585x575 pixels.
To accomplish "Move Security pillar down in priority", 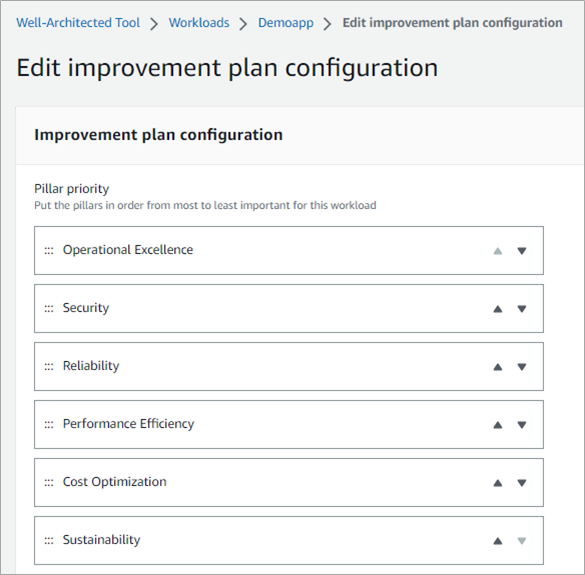I will coord(522,309).
